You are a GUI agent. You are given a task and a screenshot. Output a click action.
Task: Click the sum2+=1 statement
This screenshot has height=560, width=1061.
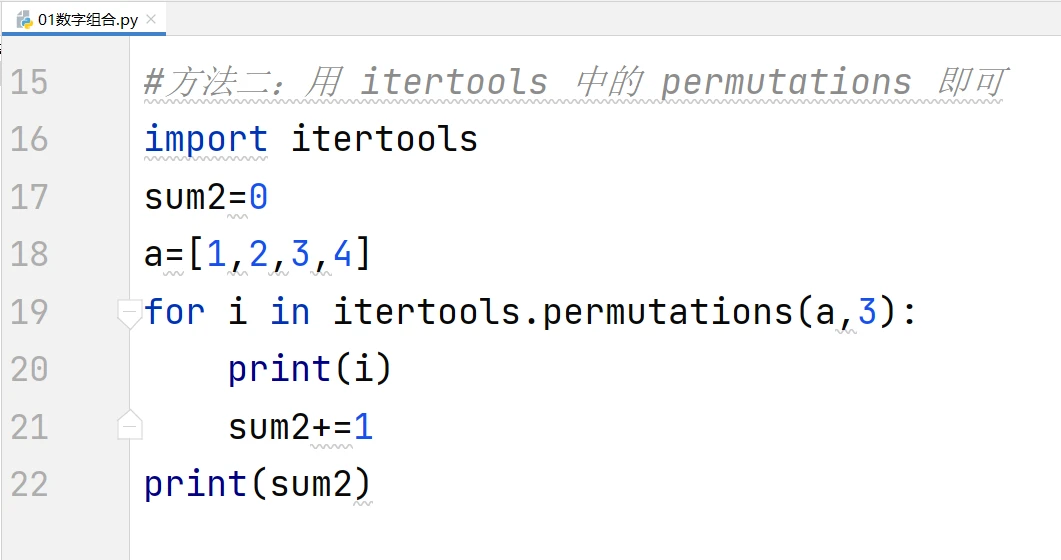pyautogui.click(x=300, y=428)
